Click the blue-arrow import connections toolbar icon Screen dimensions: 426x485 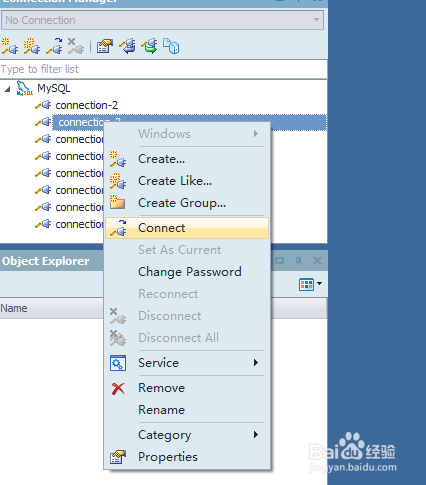click(127, 46)
